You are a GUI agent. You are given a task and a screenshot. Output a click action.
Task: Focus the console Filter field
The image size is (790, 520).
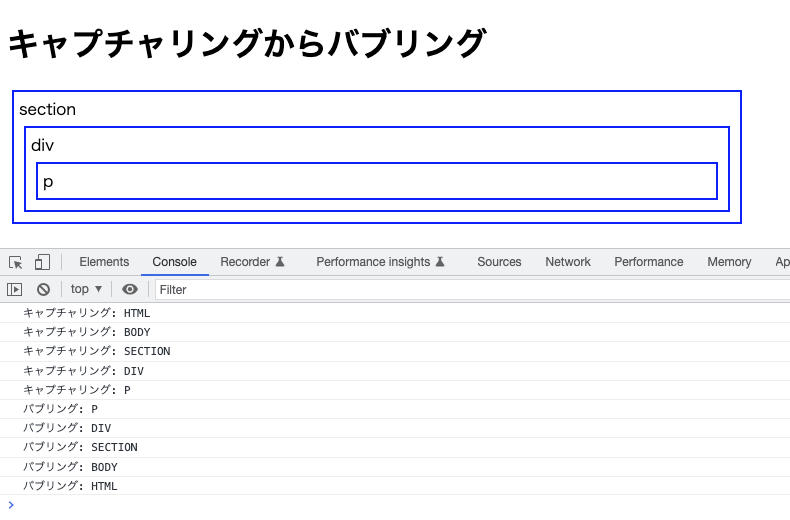pos(473,290)
